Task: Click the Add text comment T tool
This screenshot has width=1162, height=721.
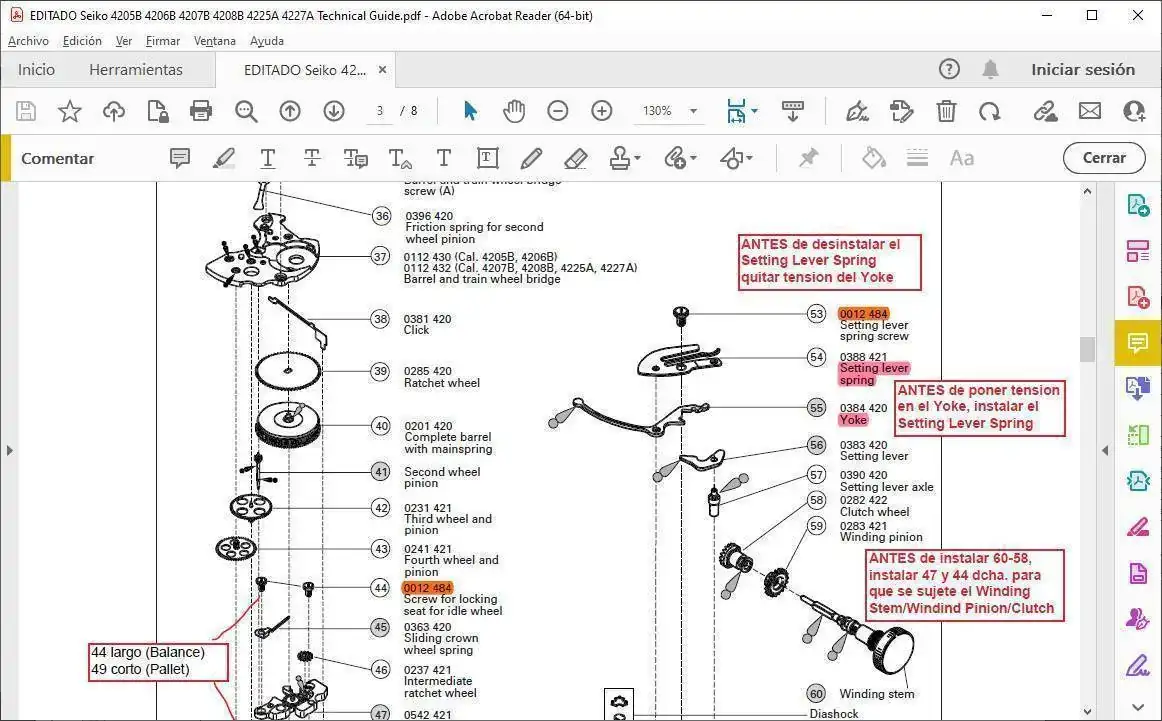Action: tap(443, 158)
